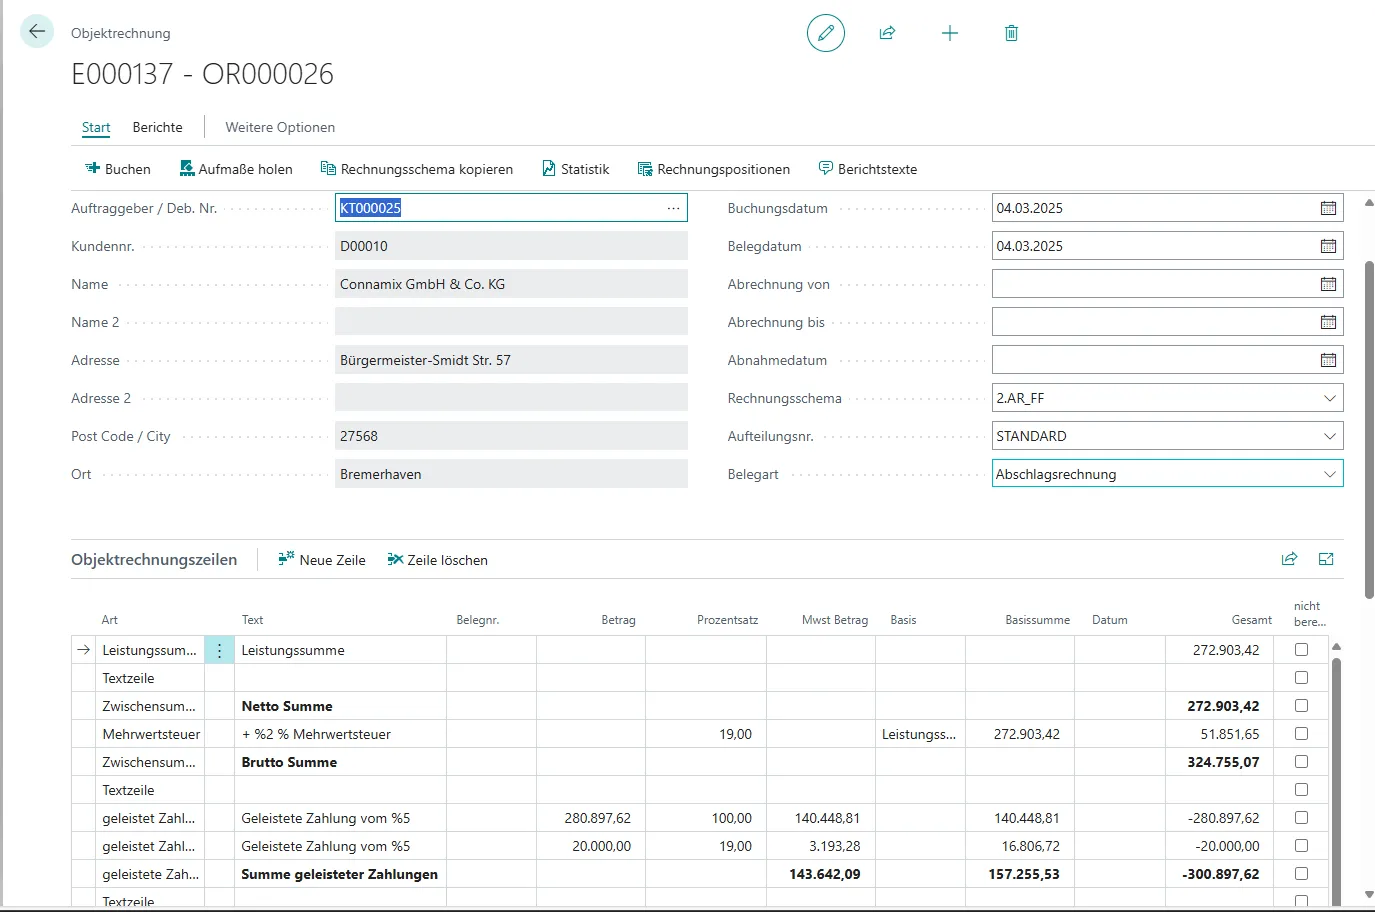The image size is (1375, 912).
Task: Click the Auftraggeber / Deb. Nr. field
Action: 500,208
